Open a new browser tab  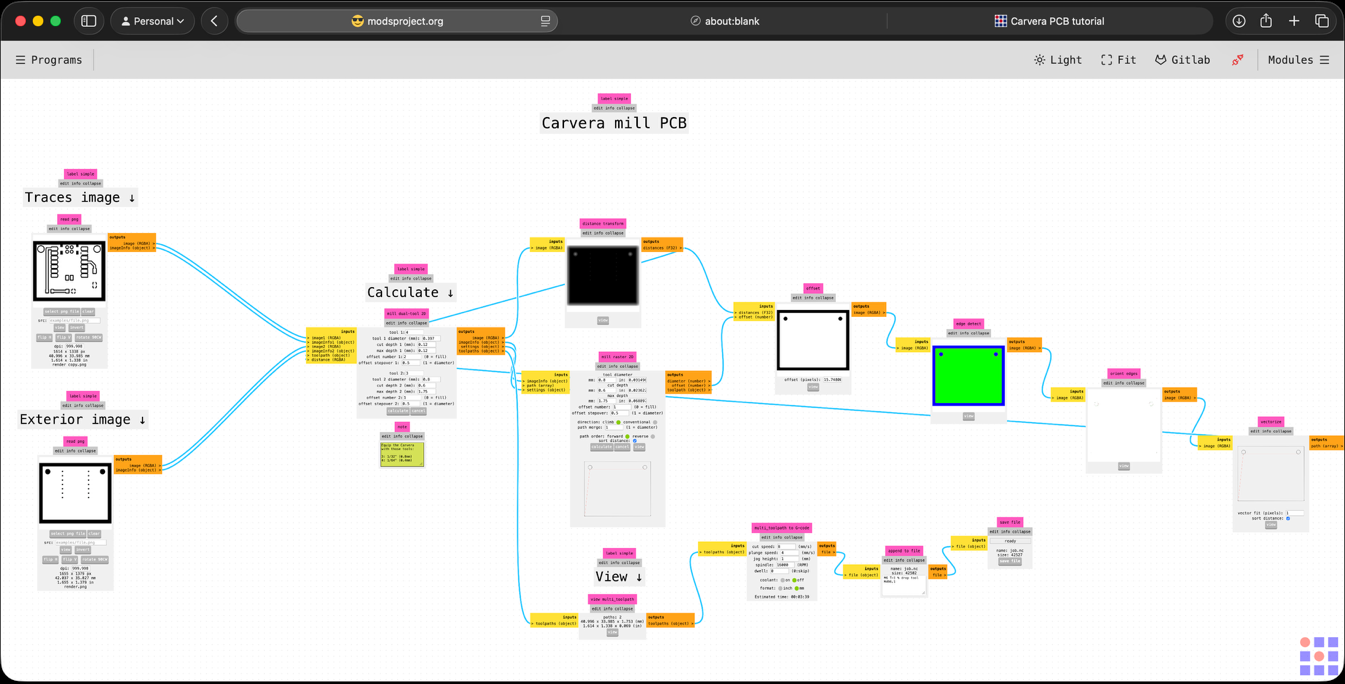pos(1294,21)
